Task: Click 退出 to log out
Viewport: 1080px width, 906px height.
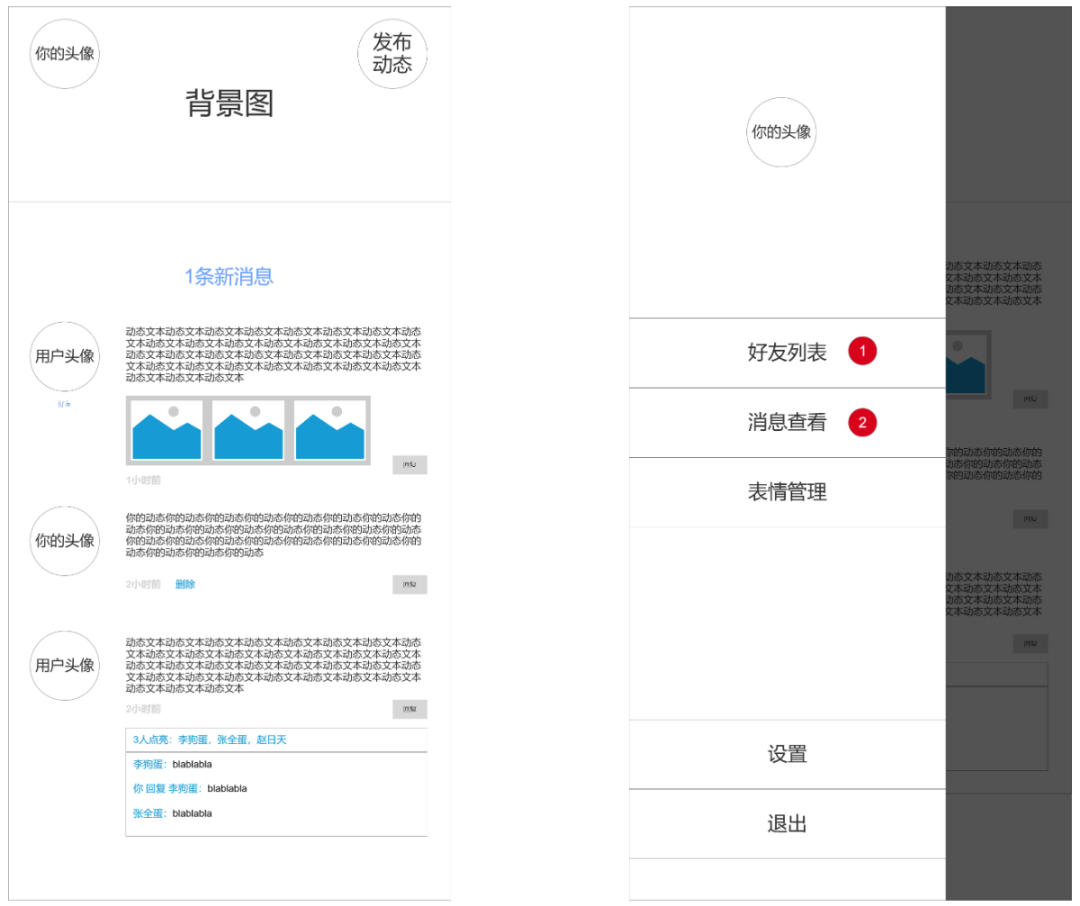Action: (x=789, y=824)
